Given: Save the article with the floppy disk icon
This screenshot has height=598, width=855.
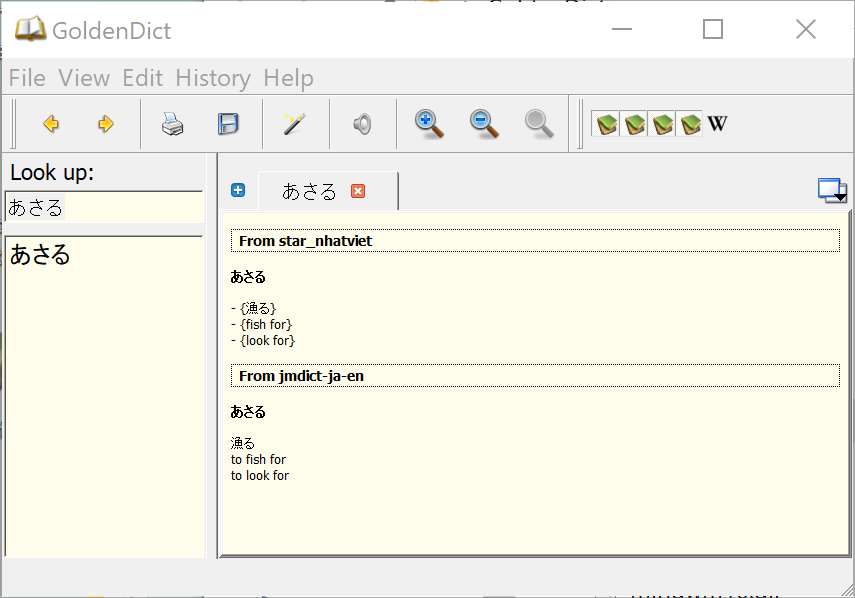Looking at the screenshot, I should pos(228,124).
